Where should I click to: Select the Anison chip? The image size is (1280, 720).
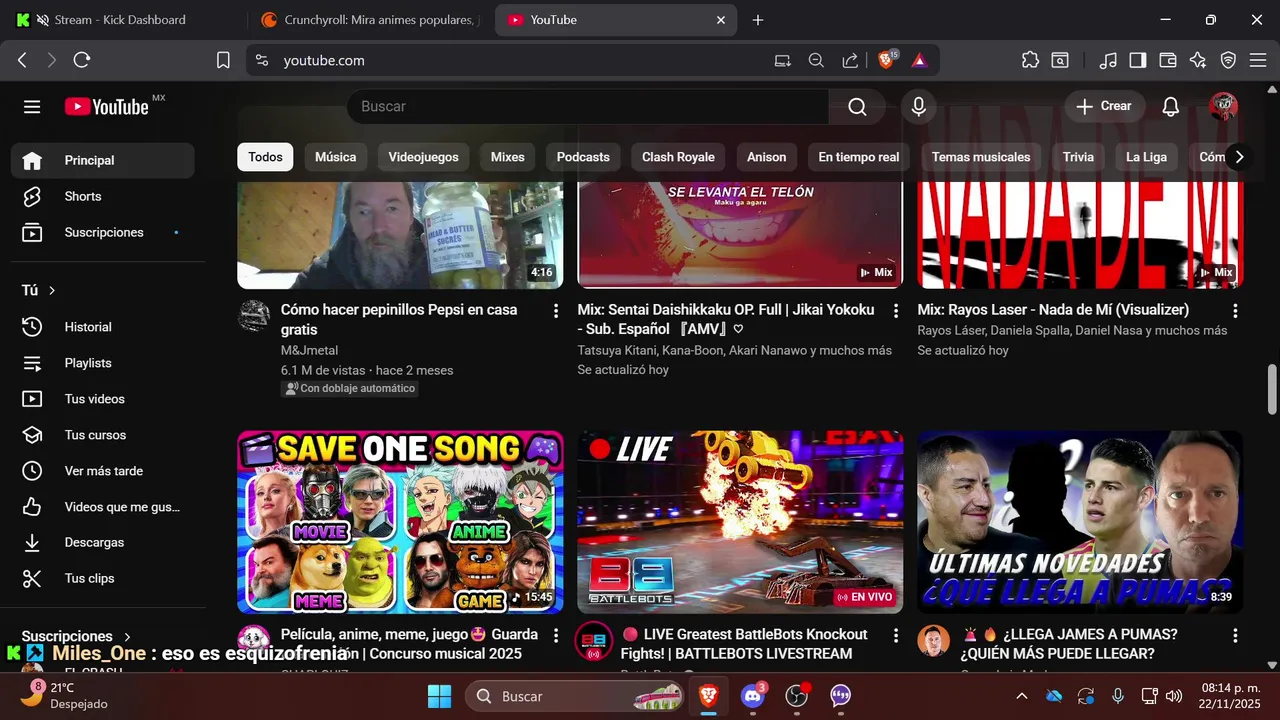[x=766, y=157]
